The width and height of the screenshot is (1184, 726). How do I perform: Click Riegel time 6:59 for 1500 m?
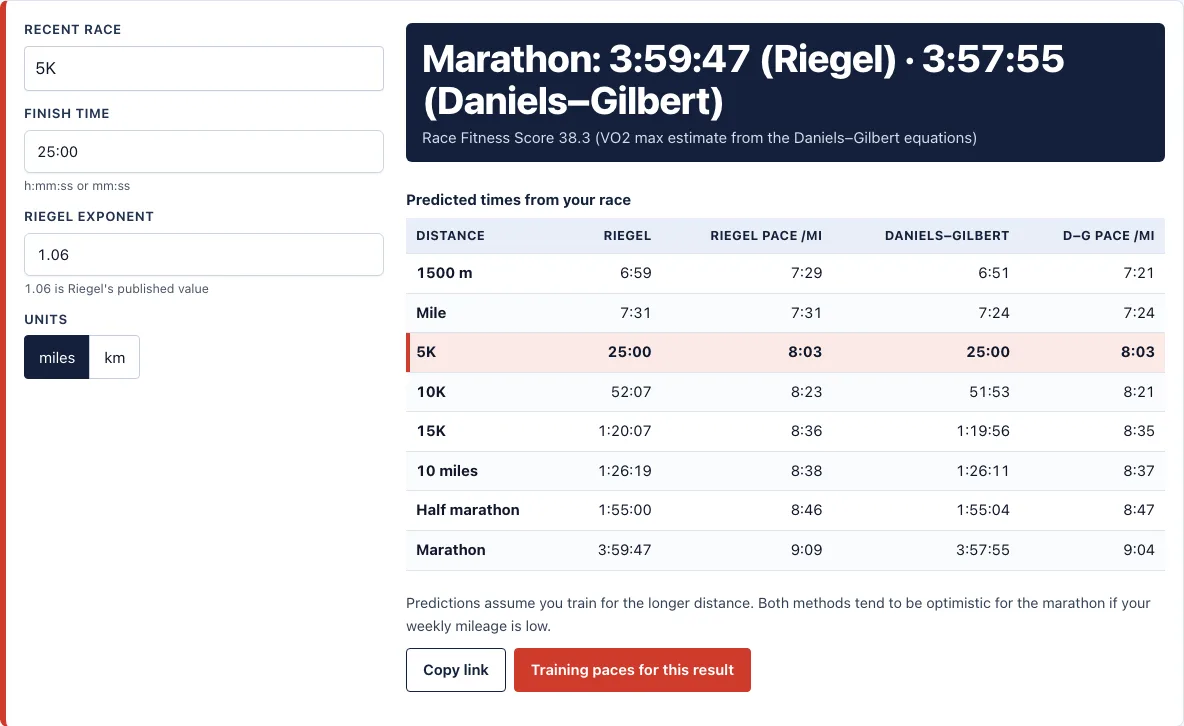[635, 273]
